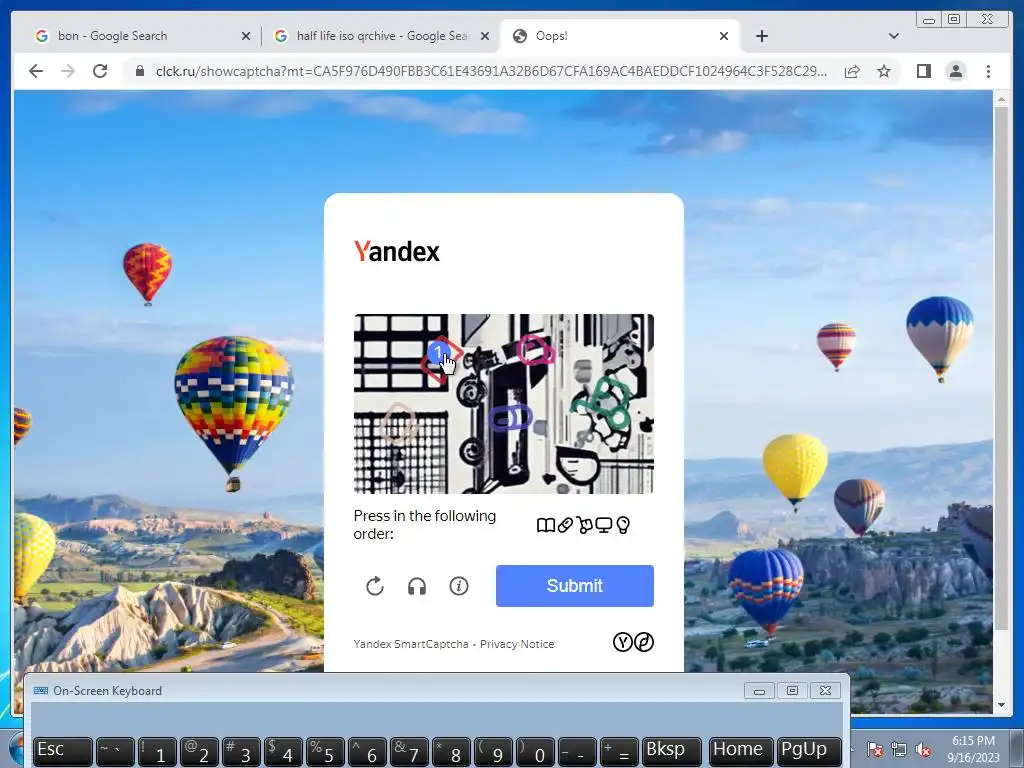The height and width of the screenshot is (768, 1024).
Task: Maximize the On-Screen Keyboard window
Action: [792, 691]
